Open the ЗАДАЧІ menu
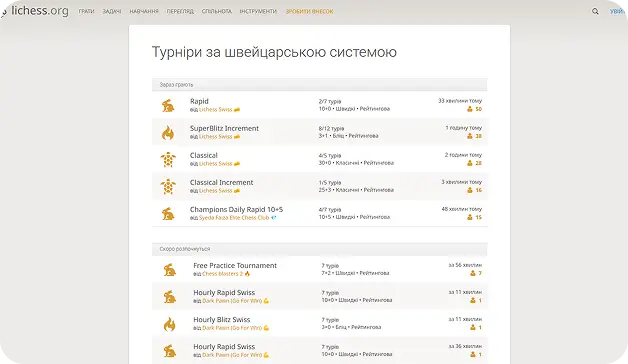The image size is (628, 364). click(x=112, y=12)
